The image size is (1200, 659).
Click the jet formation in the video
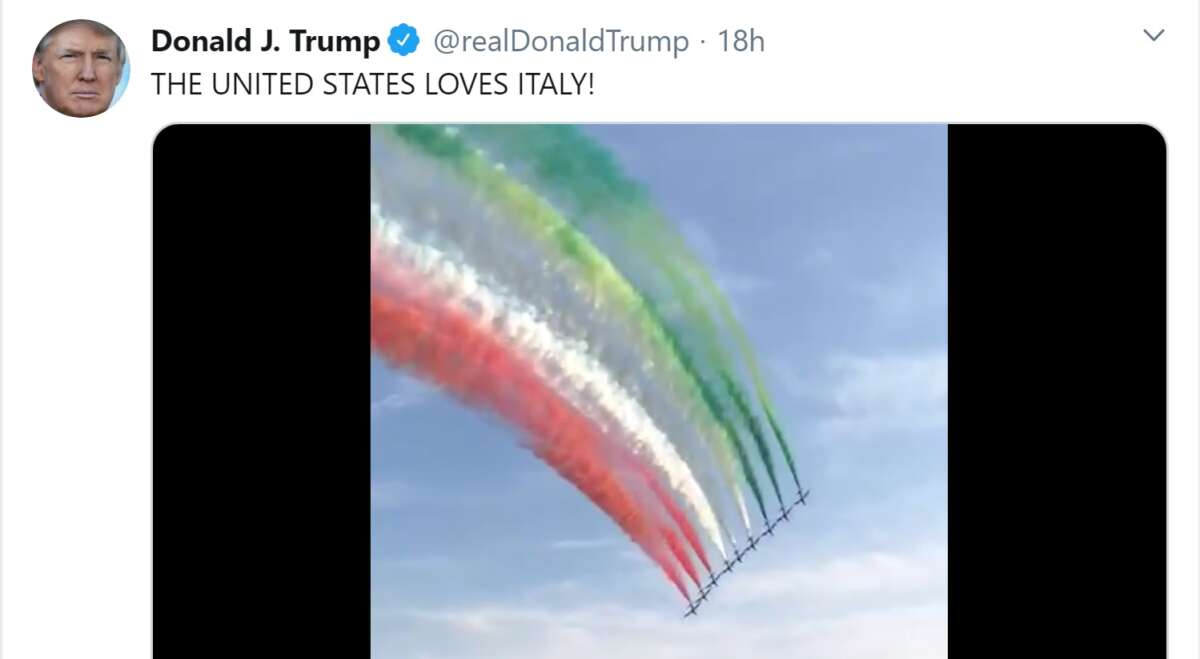tap(747, 551)
